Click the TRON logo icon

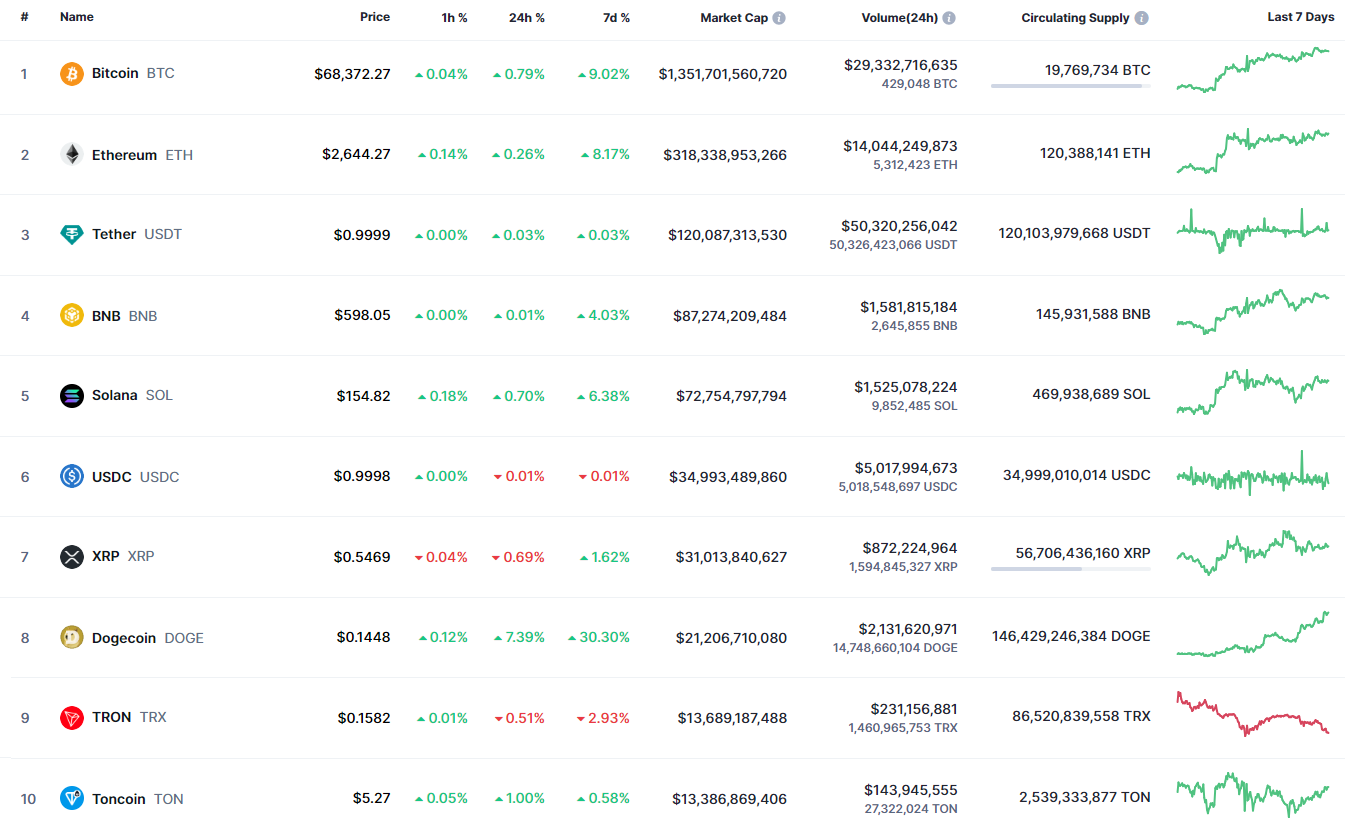click(72, 718)
